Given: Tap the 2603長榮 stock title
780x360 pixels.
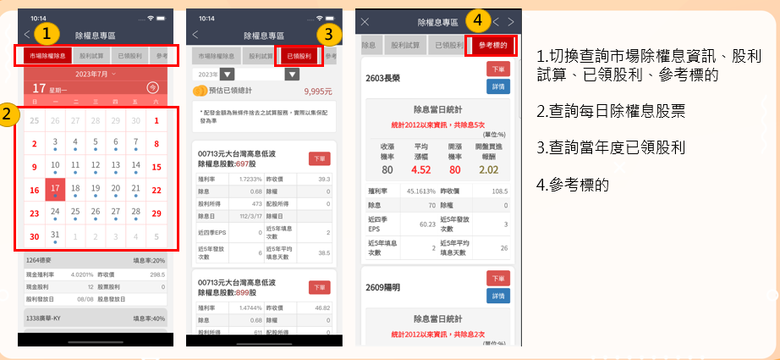Looking at the screenshot, I should pyautogui.click(x=383, y=78).
